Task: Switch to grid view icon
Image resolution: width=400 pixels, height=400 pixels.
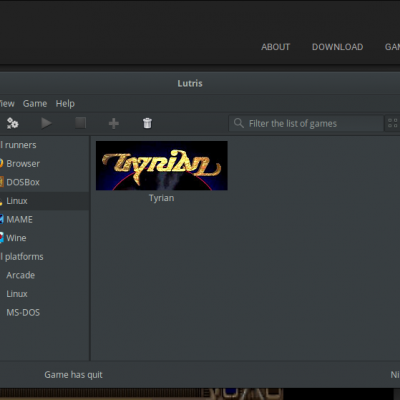Action: coord(393,123)
